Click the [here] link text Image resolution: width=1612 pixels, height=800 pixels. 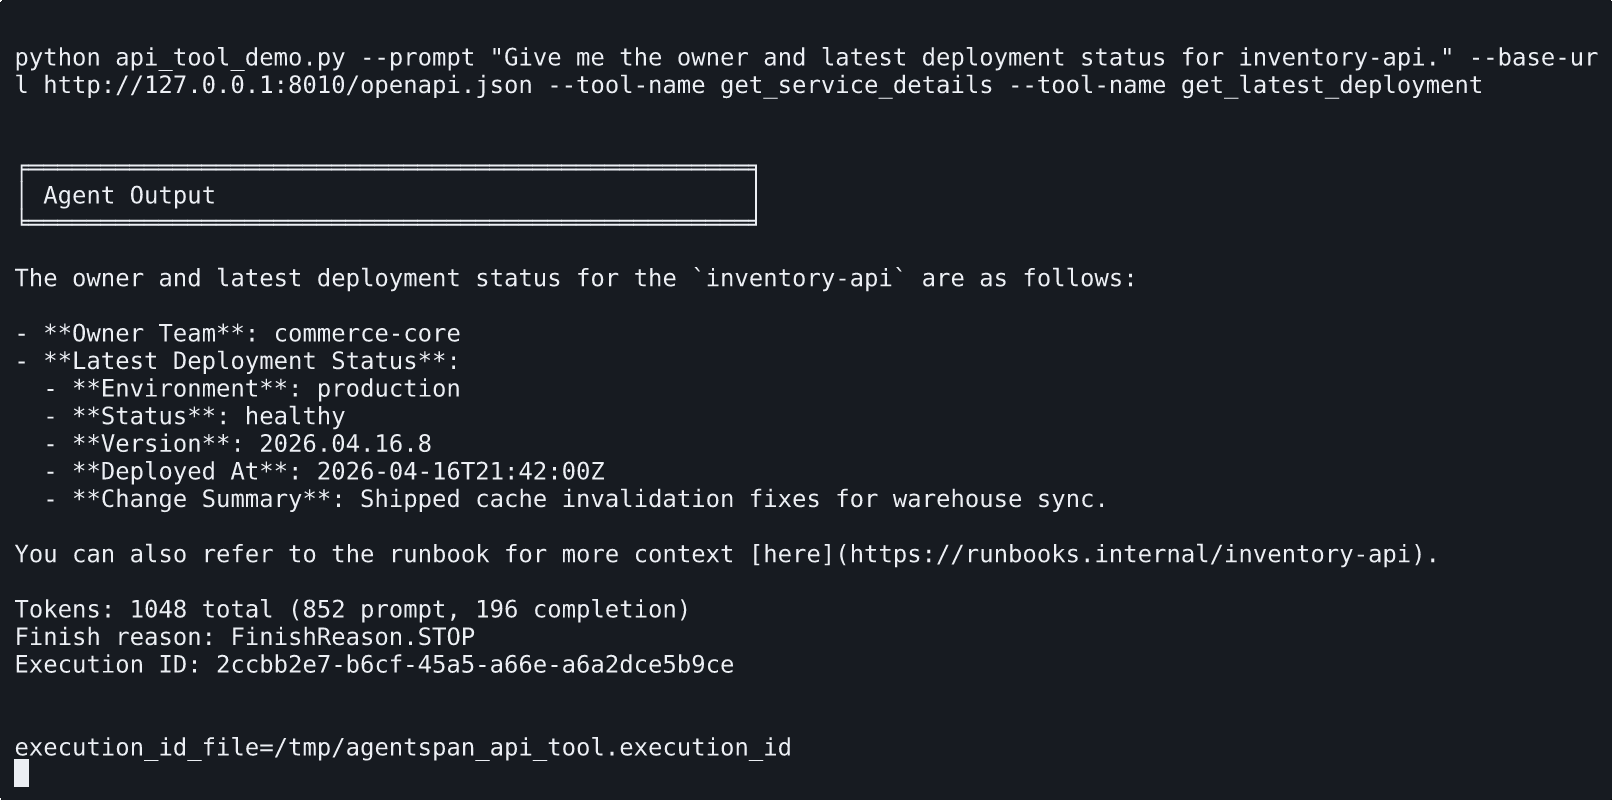click(792, 555)
